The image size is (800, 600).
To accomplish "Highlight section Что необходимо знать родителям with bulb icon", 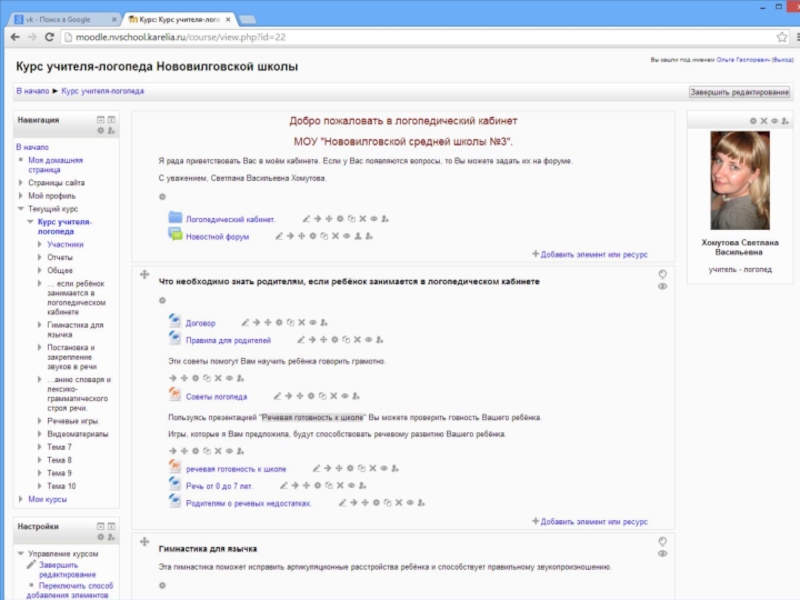I will (662, 274).
